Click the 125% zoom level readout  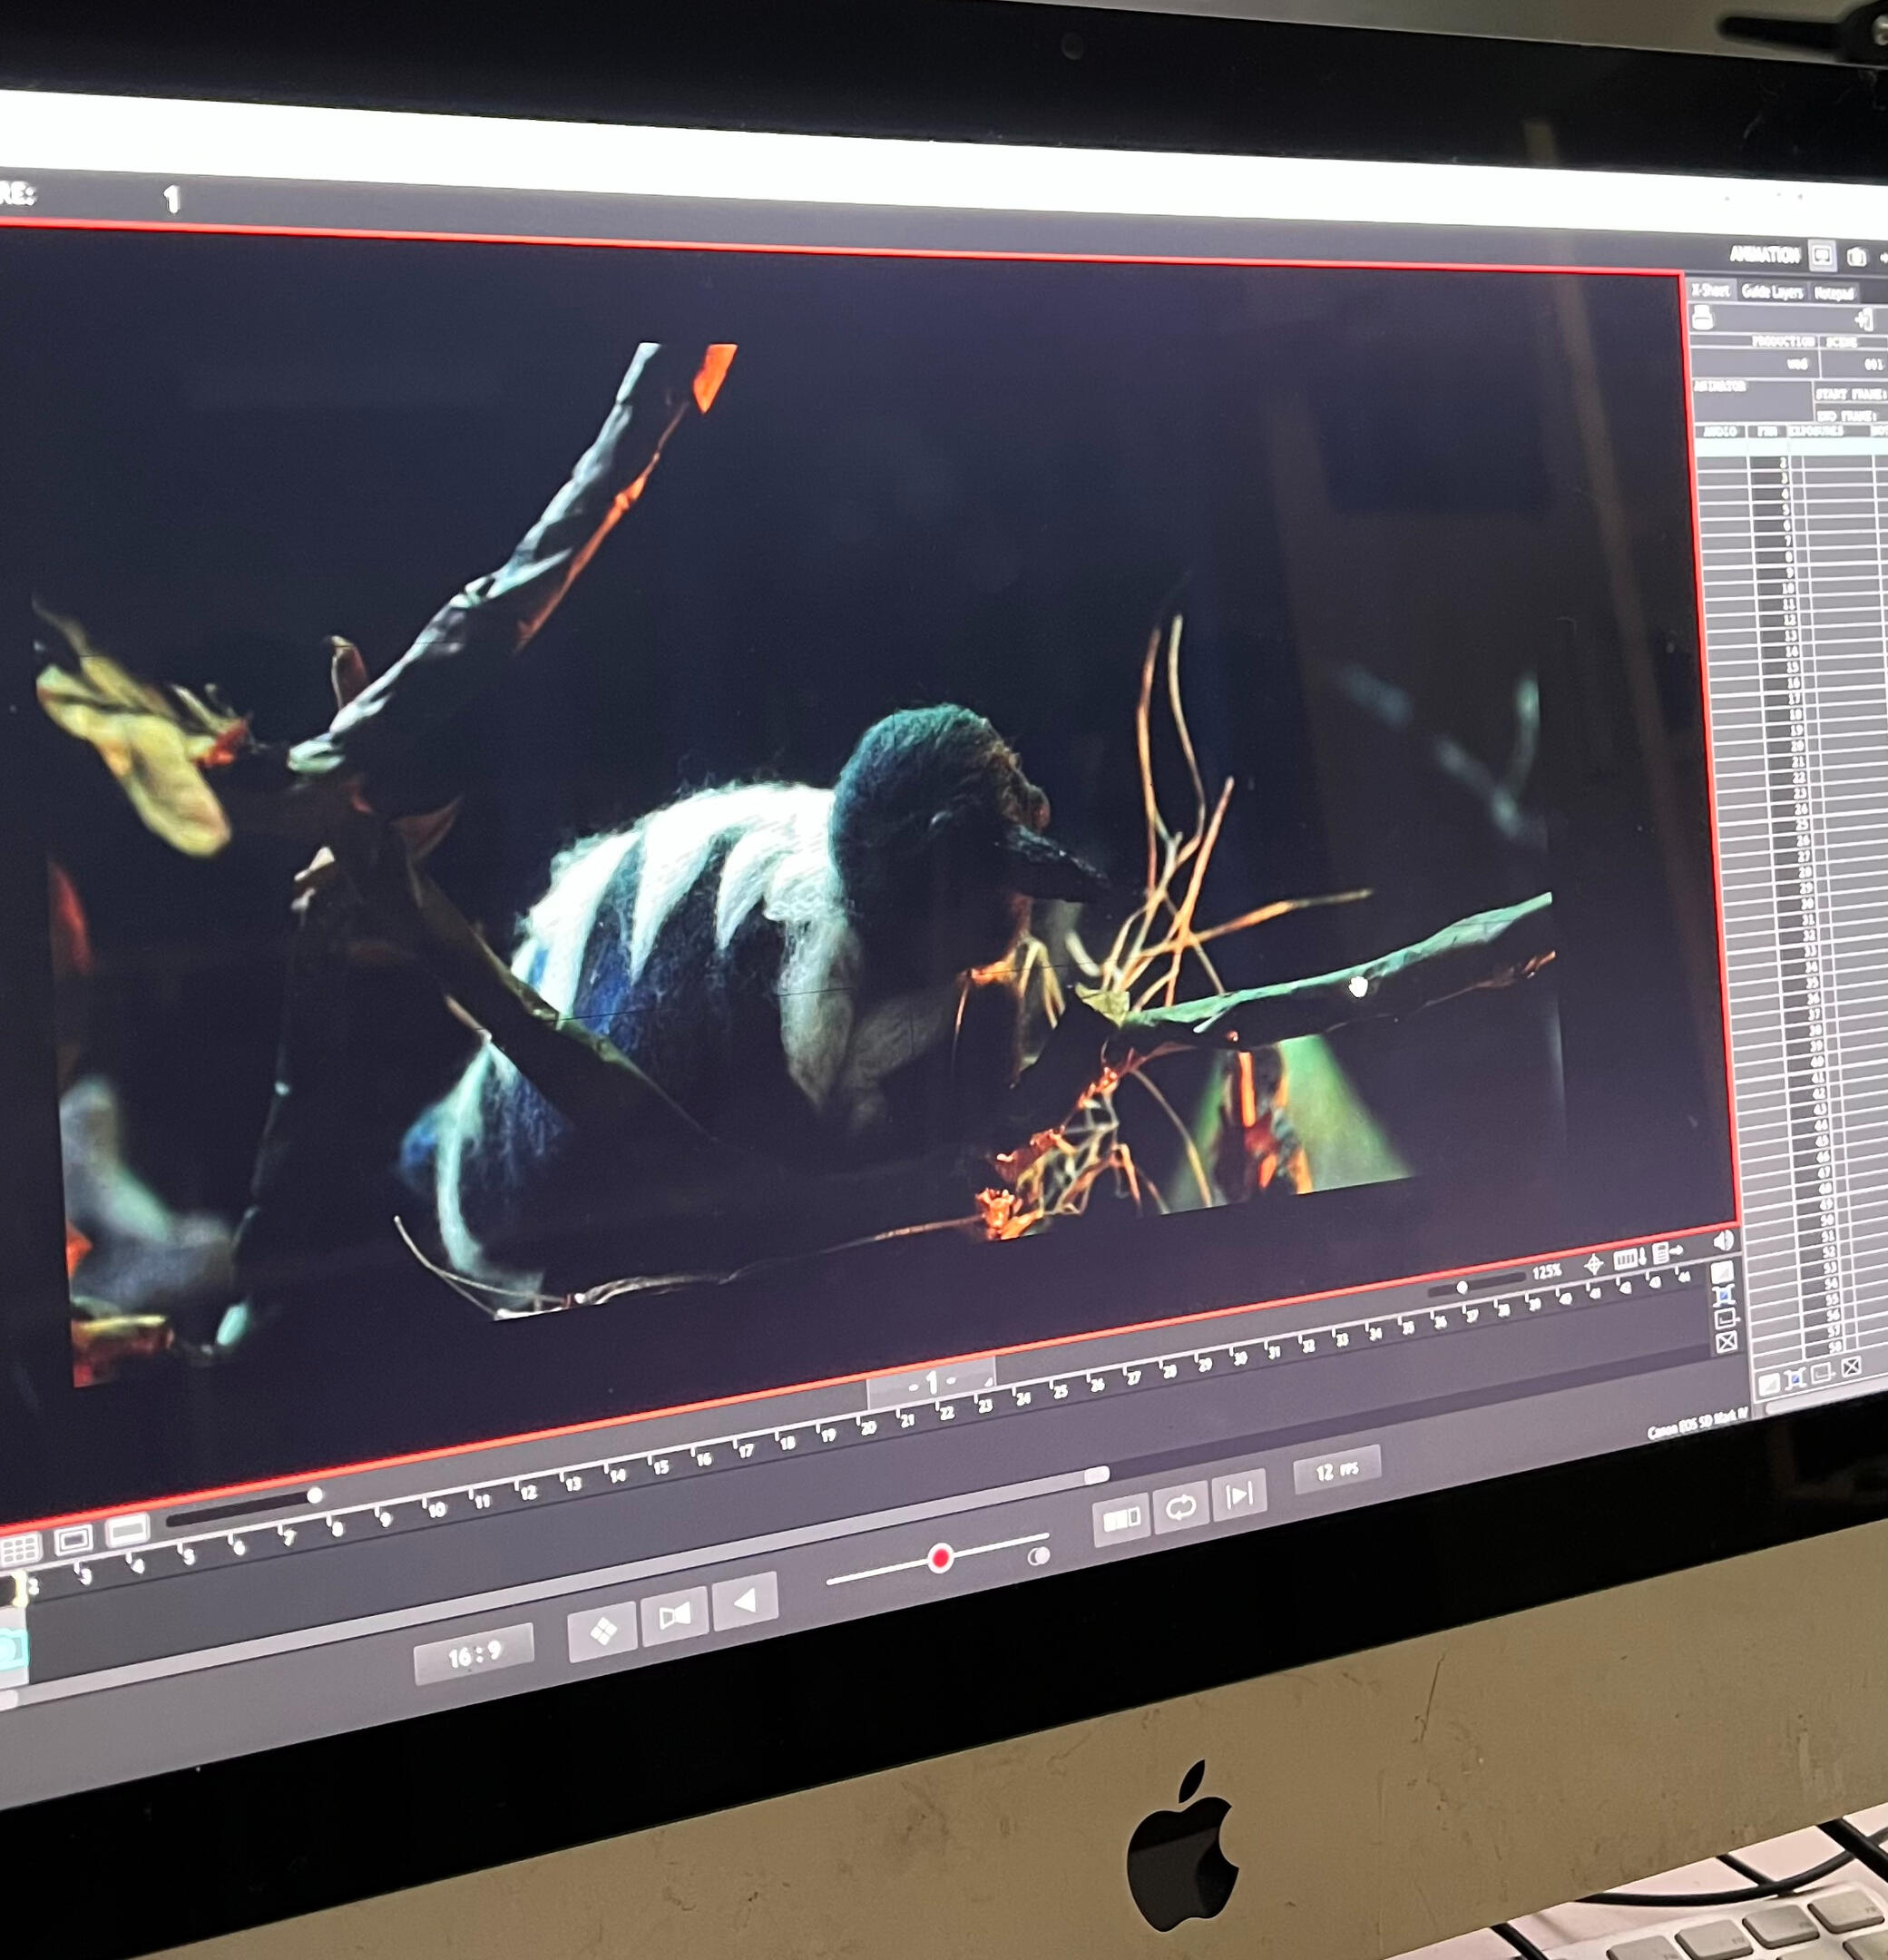[x=1546, y=1272]
